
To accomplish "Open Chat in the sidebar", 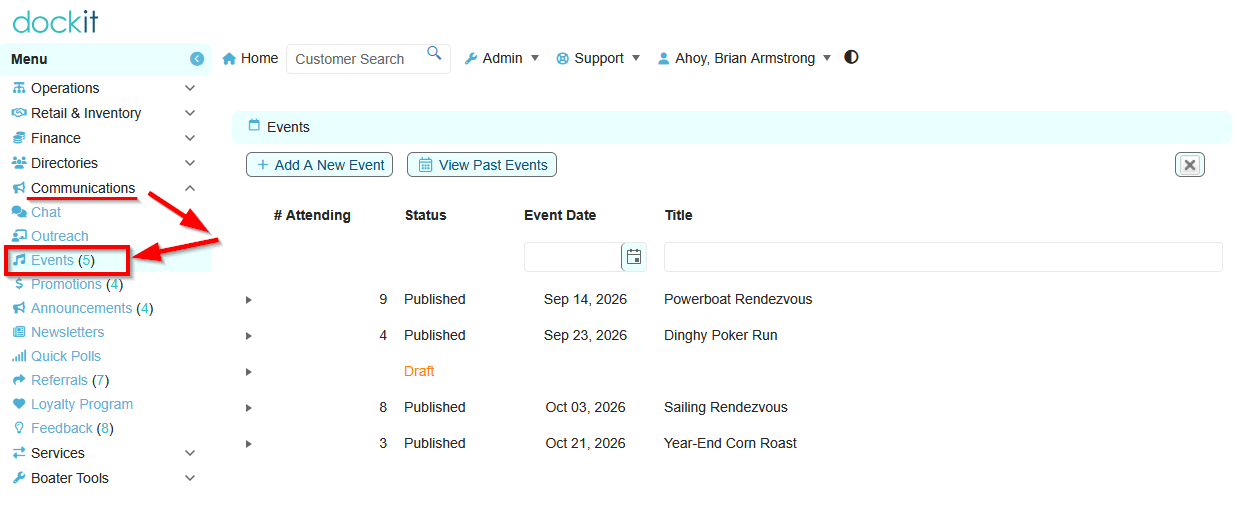I will pos(46,212).
